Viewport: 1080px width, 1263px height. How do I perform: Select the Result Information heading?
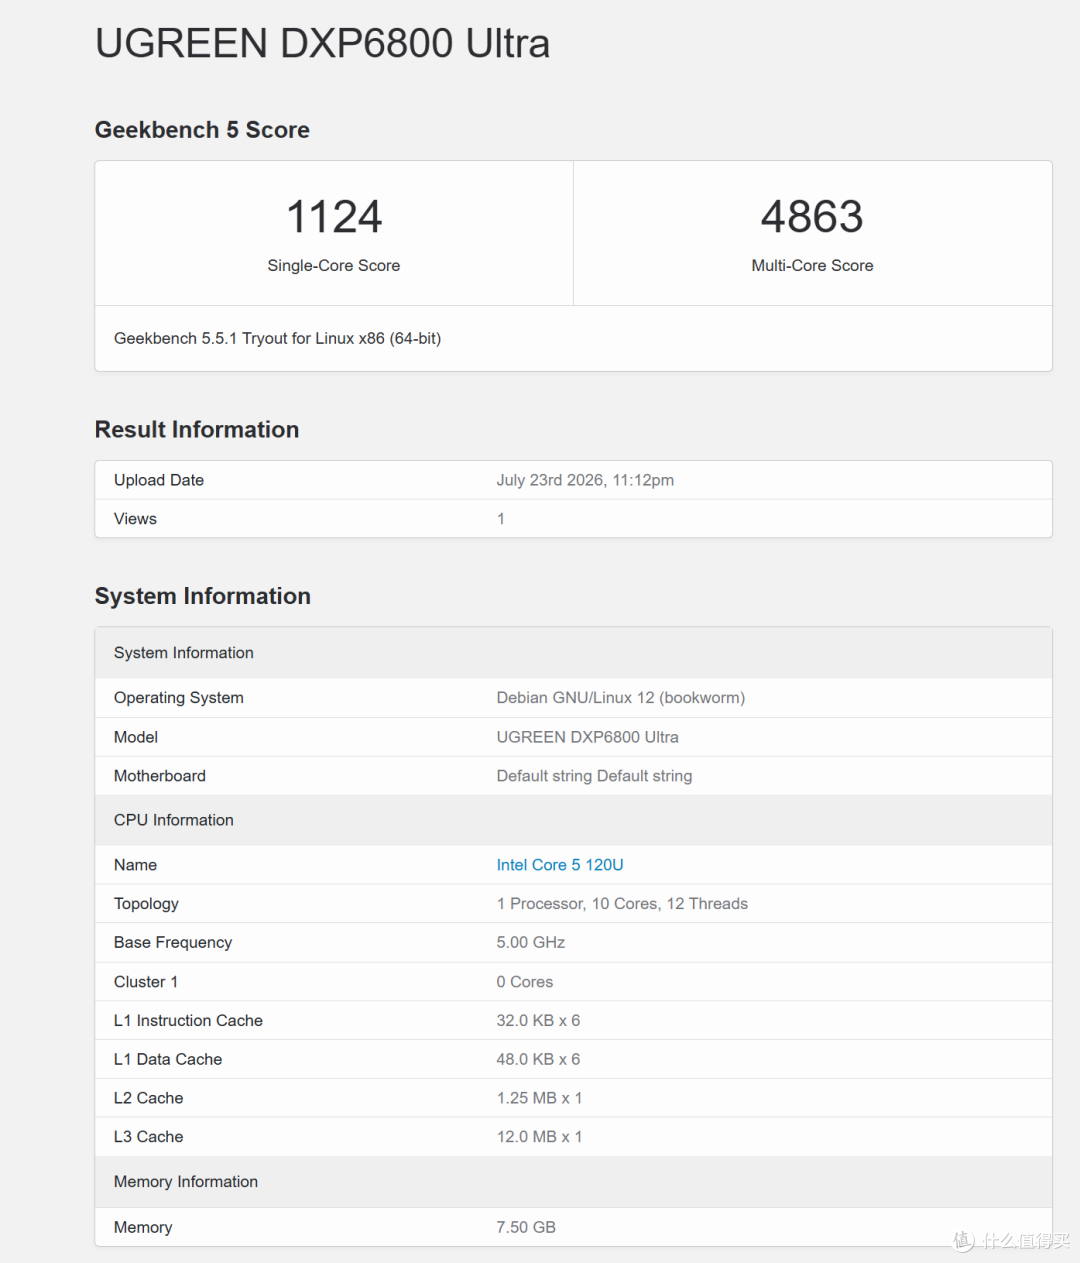[x=197, y=430]
